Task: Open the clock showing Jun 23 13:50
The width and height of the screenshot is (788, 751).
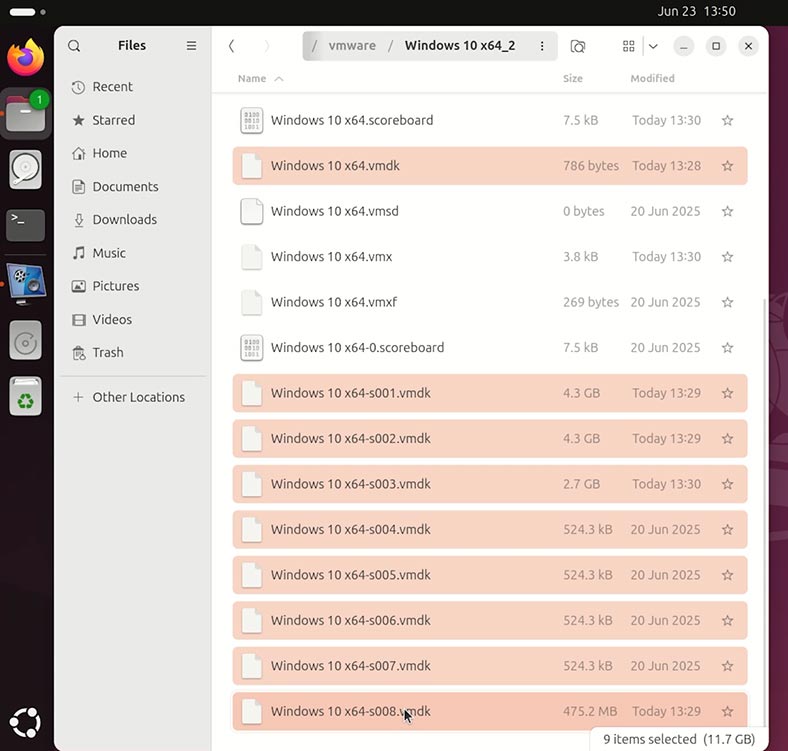Action: 697,11
